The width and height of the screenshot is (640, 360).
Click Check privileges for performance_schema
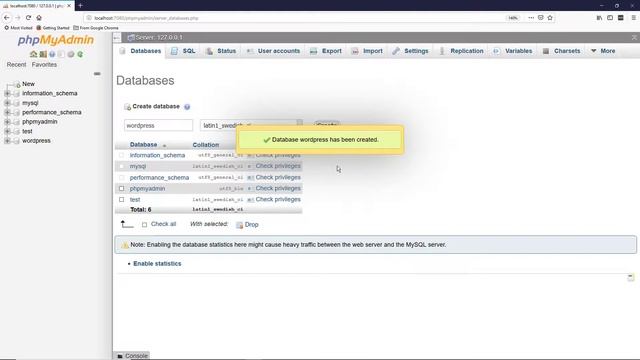tap(278, 178)
